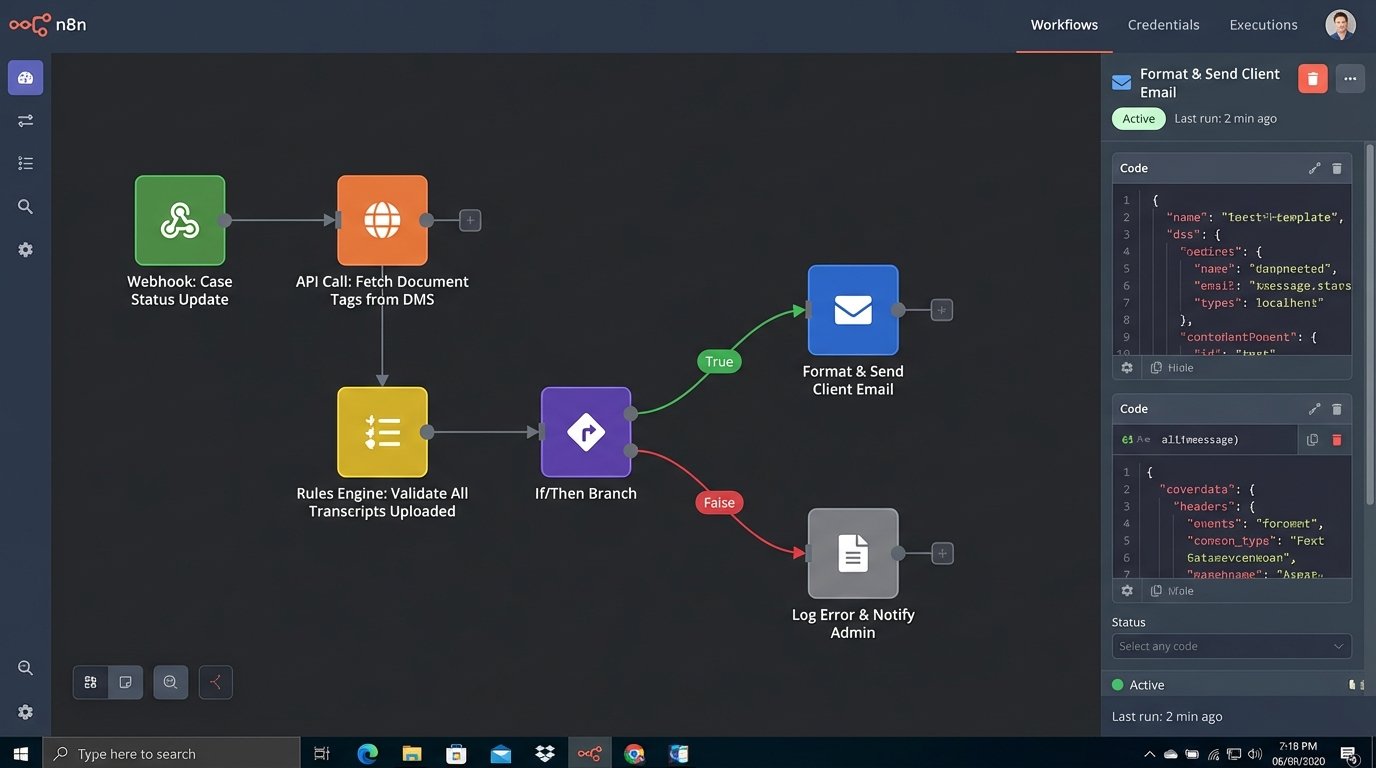Click the list icon in left sidebar
The height and width of the screenshot is (768, 1376).
pyautogui.click(x=26, y=164)
